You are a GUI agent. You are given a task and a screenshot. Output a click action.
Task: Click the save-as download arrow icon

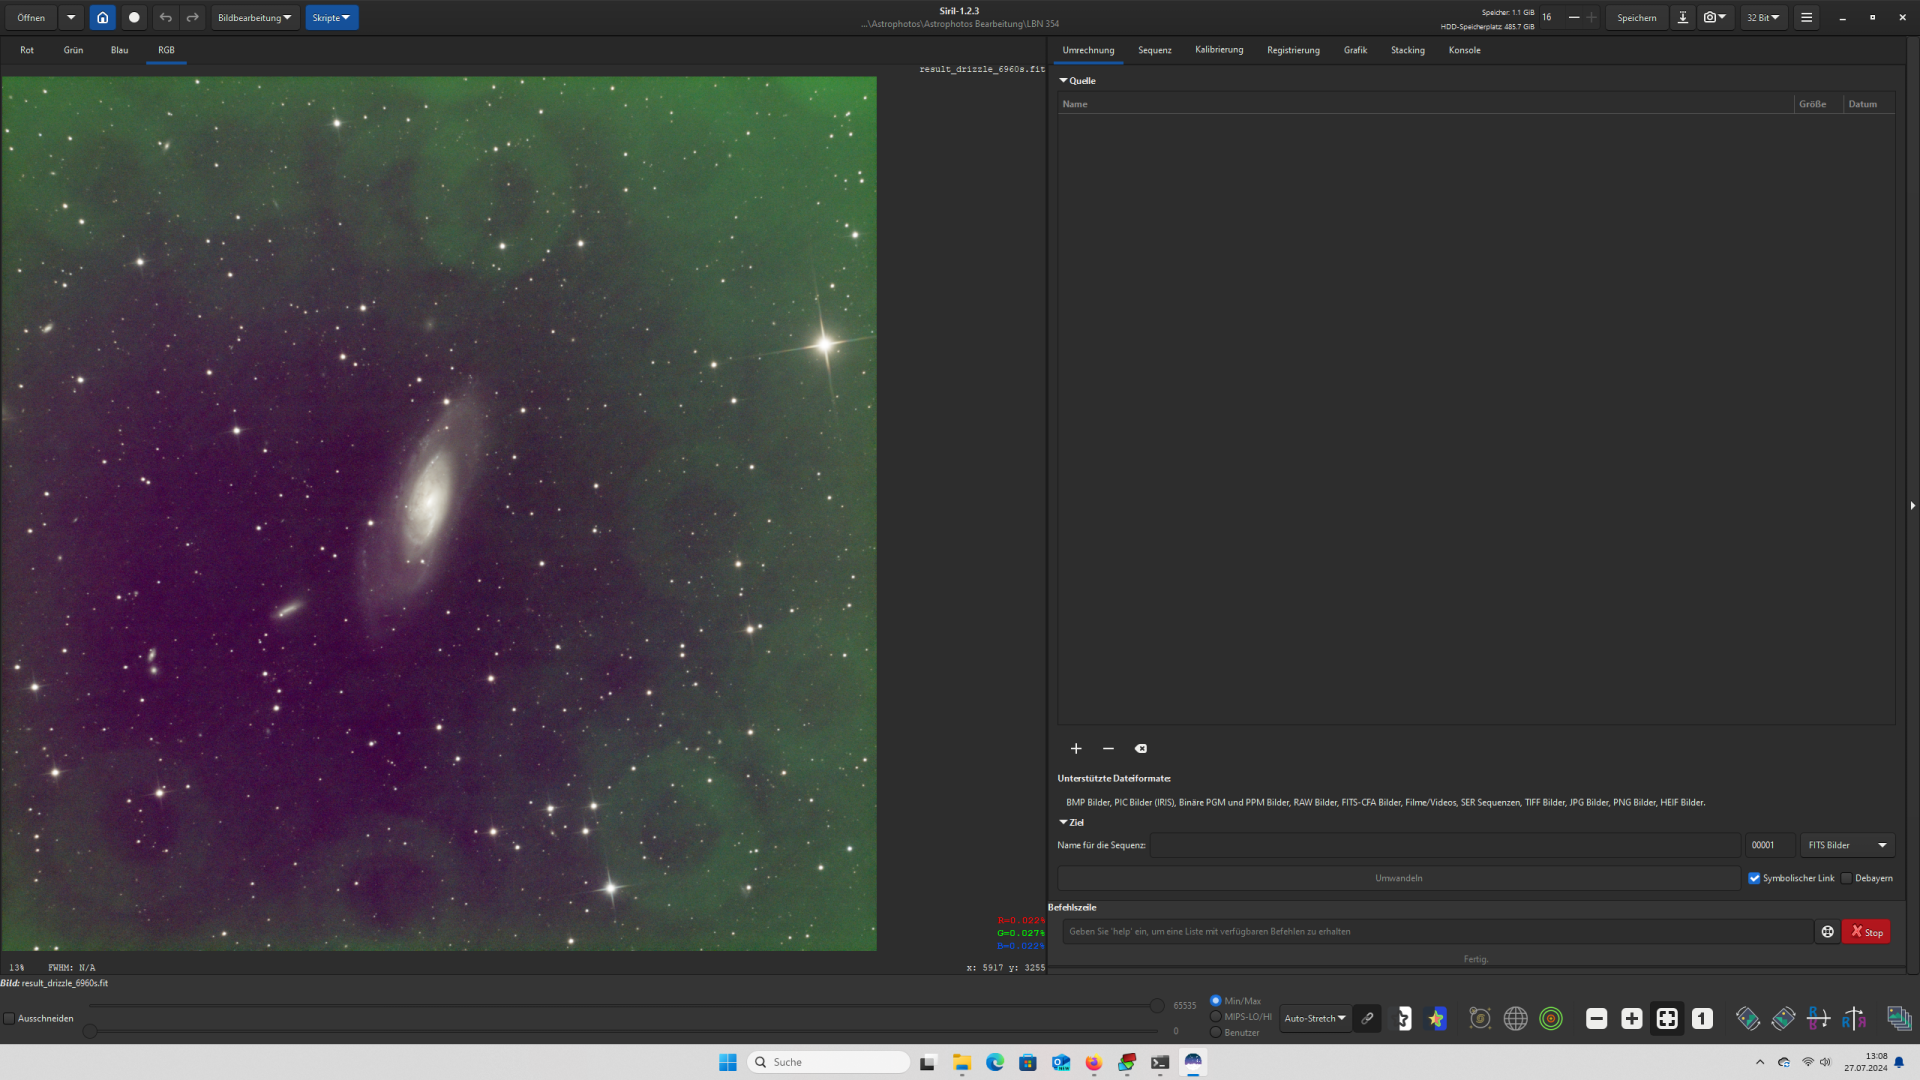click(1683, 17)
